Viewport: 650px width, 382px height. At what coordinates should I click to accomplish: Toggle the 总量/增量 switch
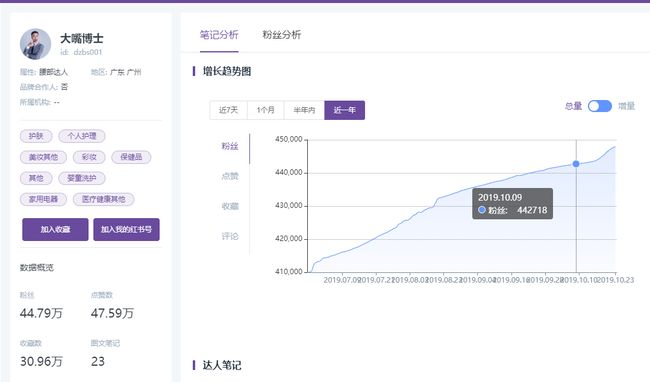599,106
